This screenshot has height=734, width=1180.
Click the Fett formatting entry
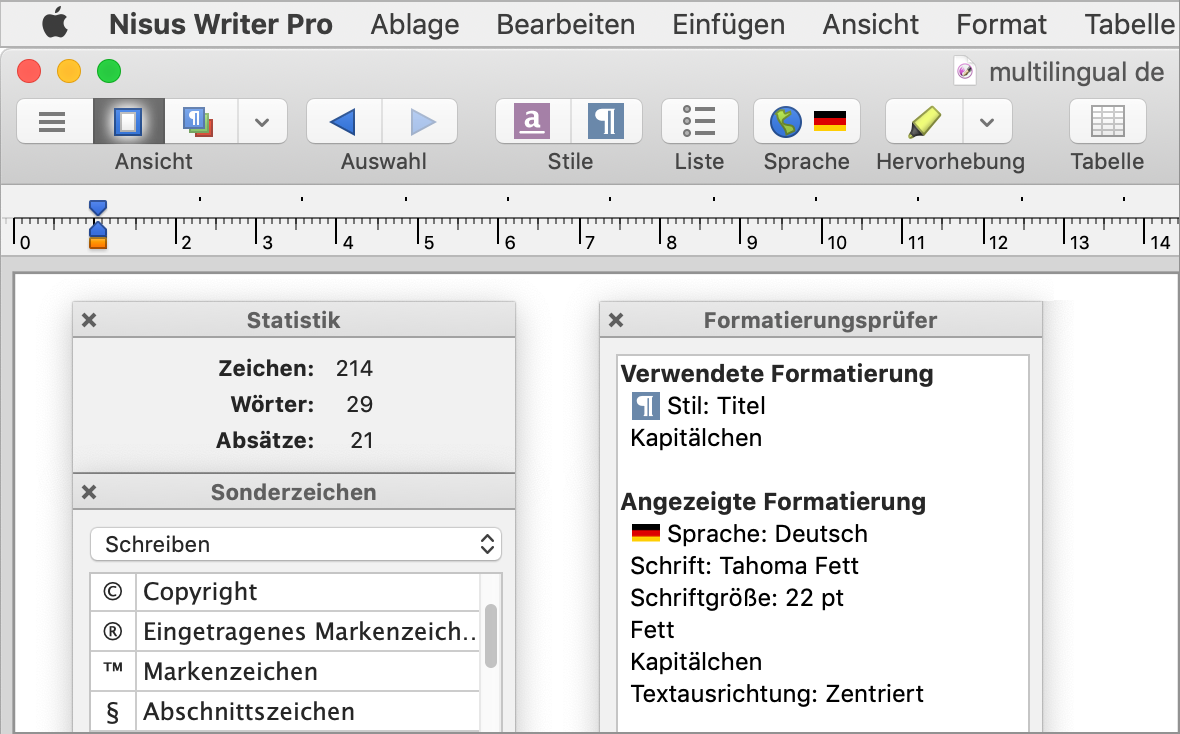(652, 629)
